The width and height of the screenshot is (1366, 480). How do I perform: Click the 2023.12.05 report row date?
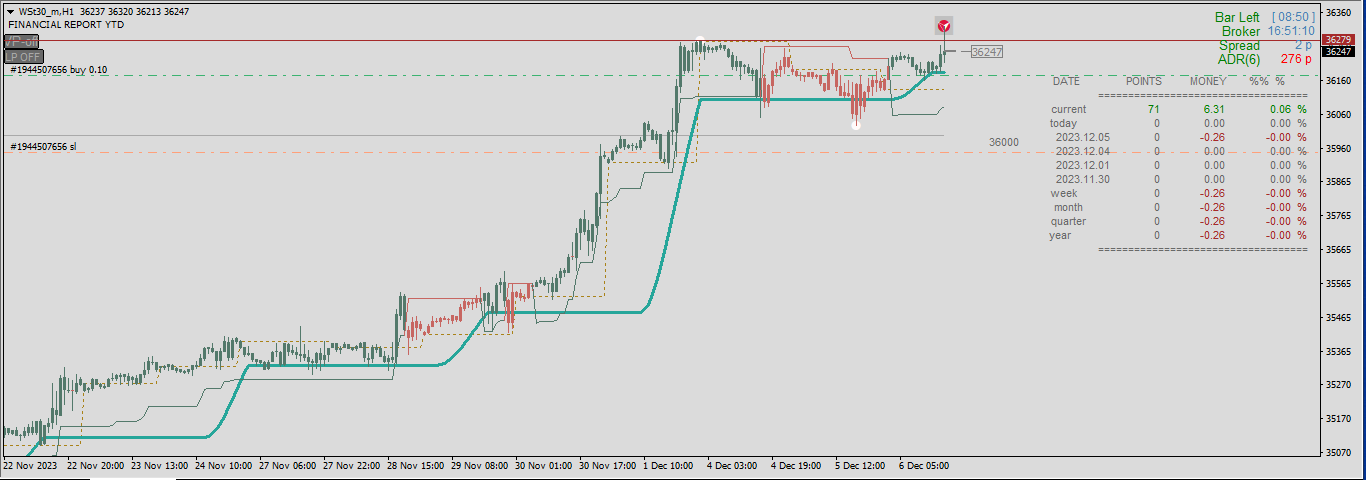pos(1083,137)
